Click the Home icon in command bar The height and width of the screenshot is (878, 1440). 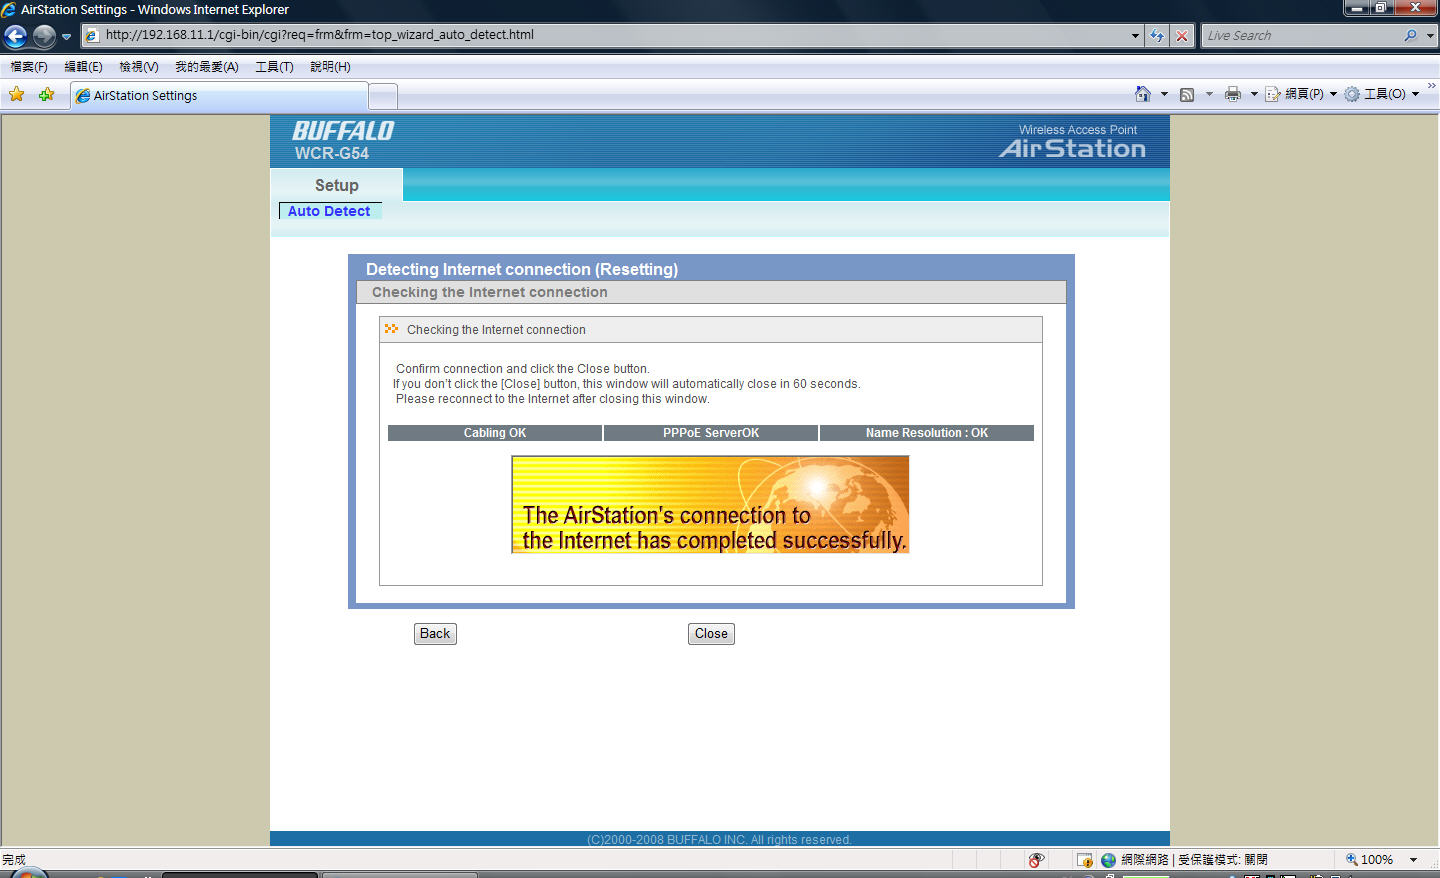1143,94
